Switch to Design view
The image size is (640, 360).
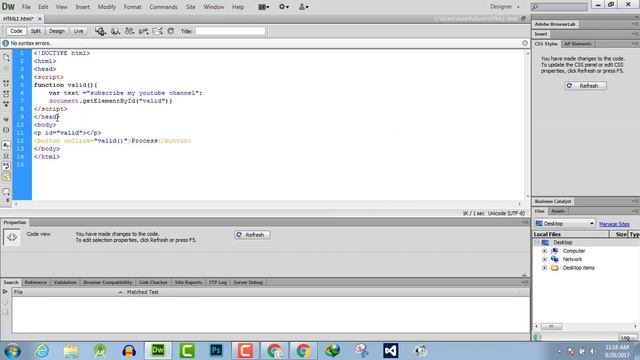point(57,31)
